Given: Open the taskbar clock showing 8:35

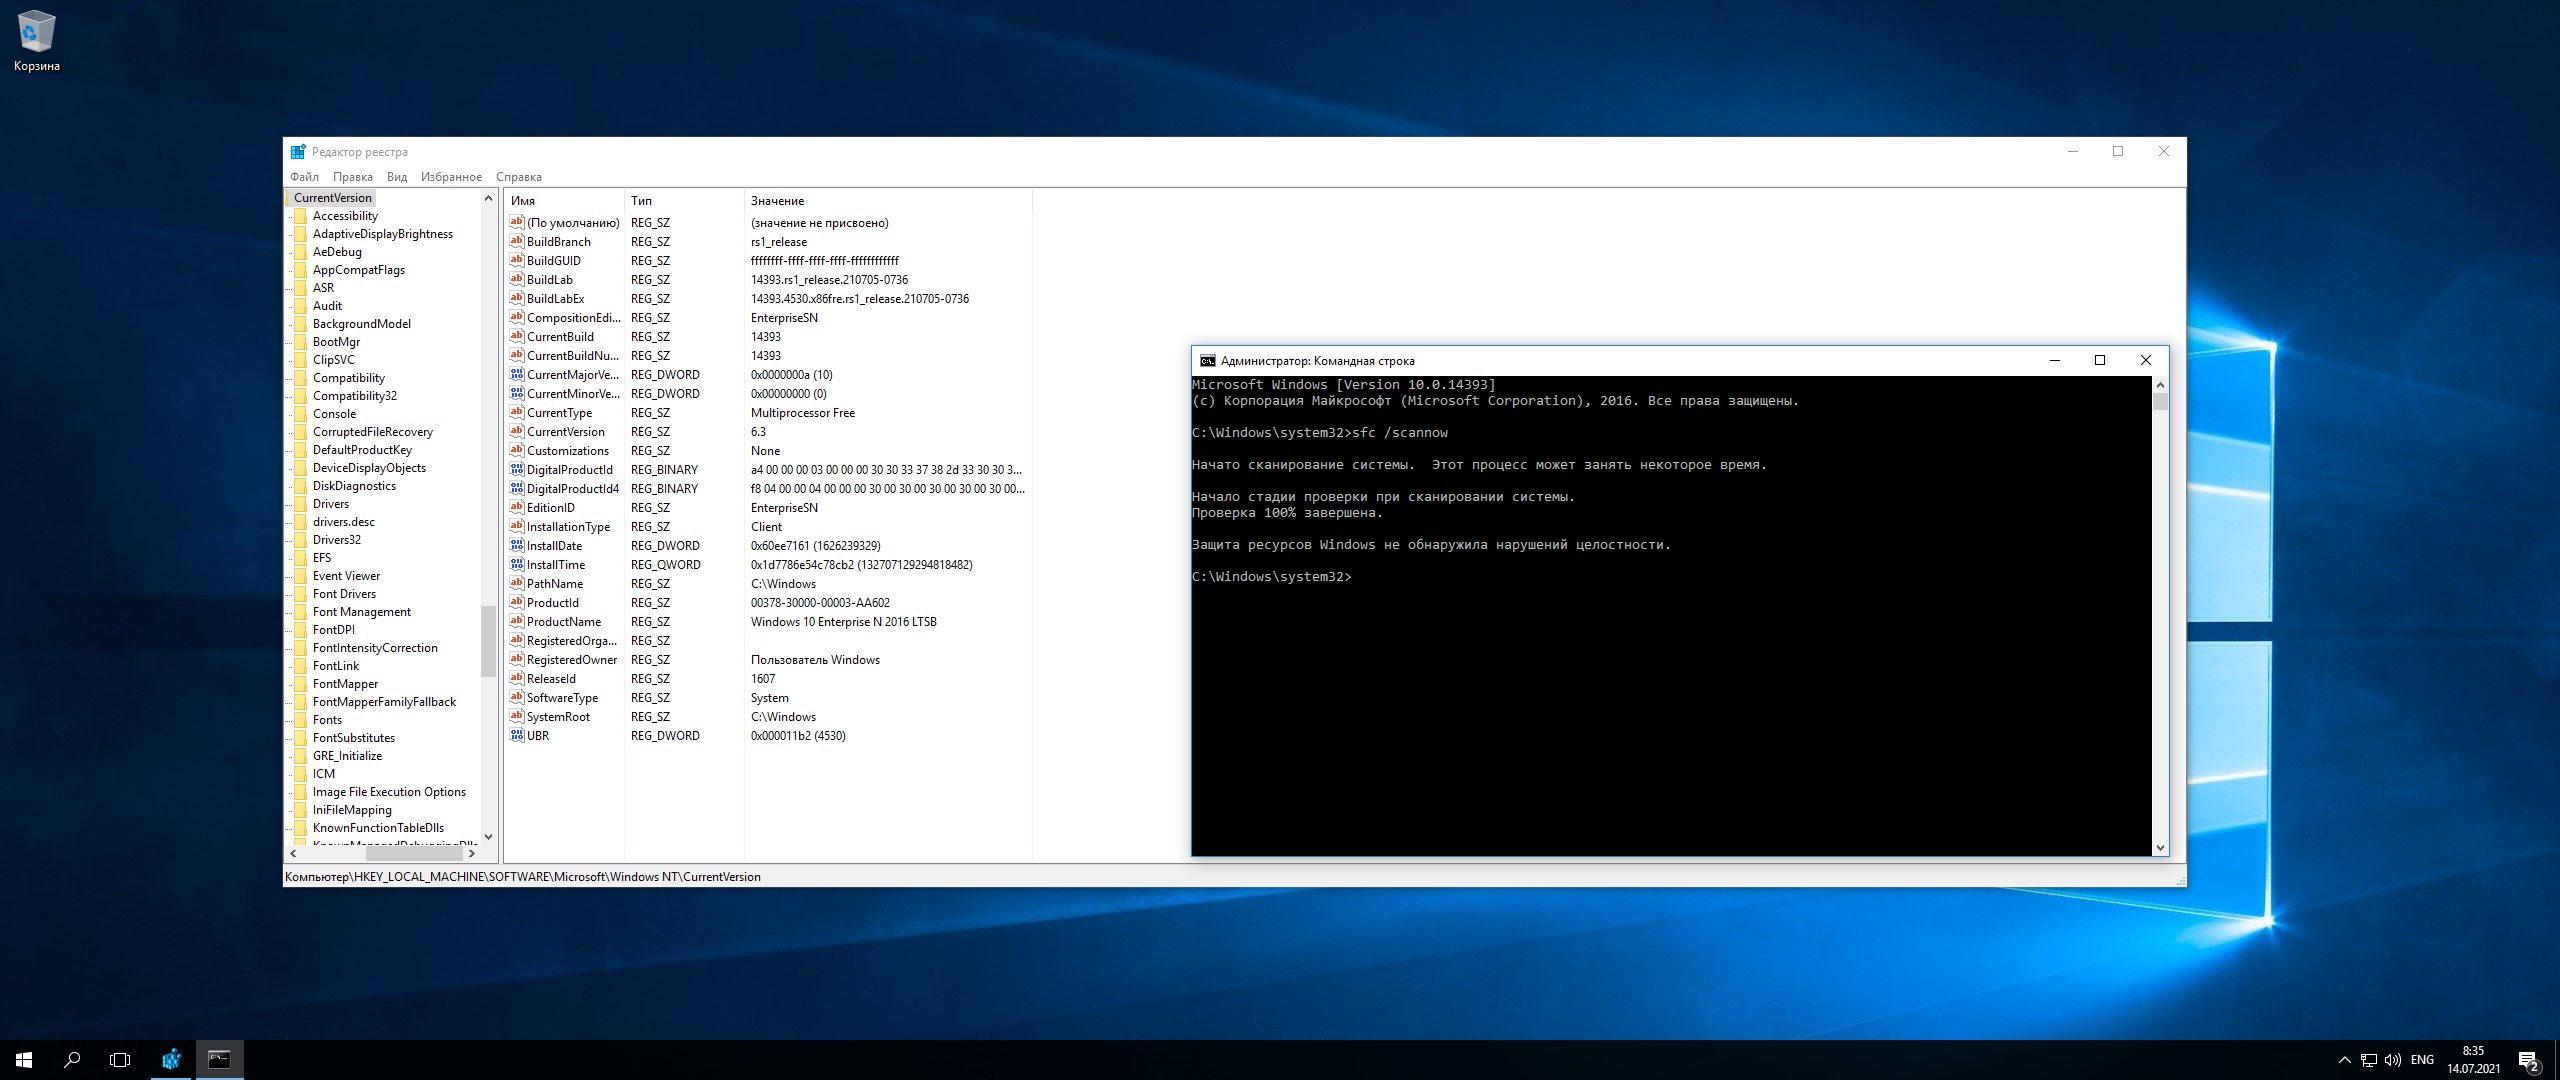Looking at the screenshot, I should point(2474,1060).
